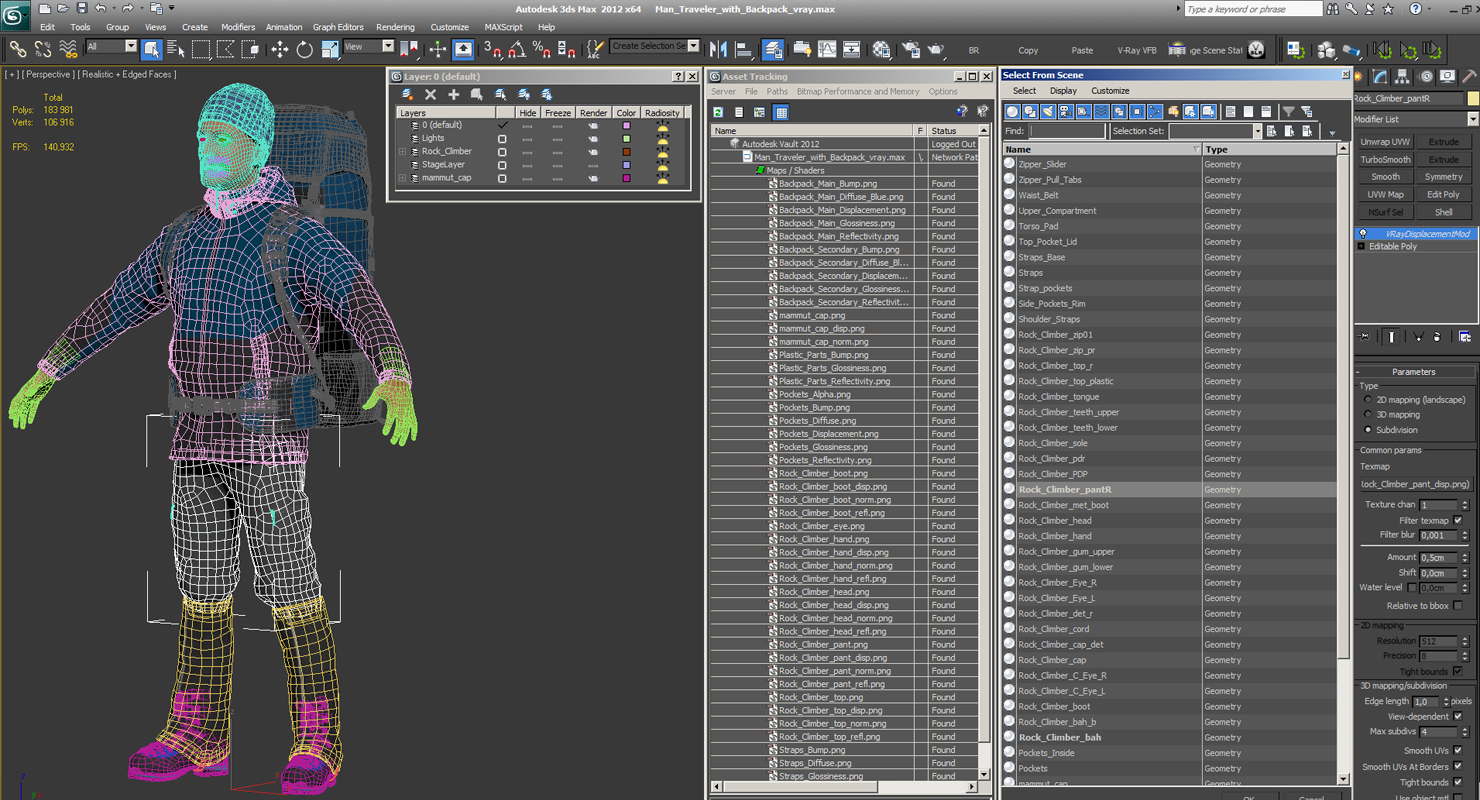
Task: Select the Link tool in main toolbar
Action: [18, 49]
